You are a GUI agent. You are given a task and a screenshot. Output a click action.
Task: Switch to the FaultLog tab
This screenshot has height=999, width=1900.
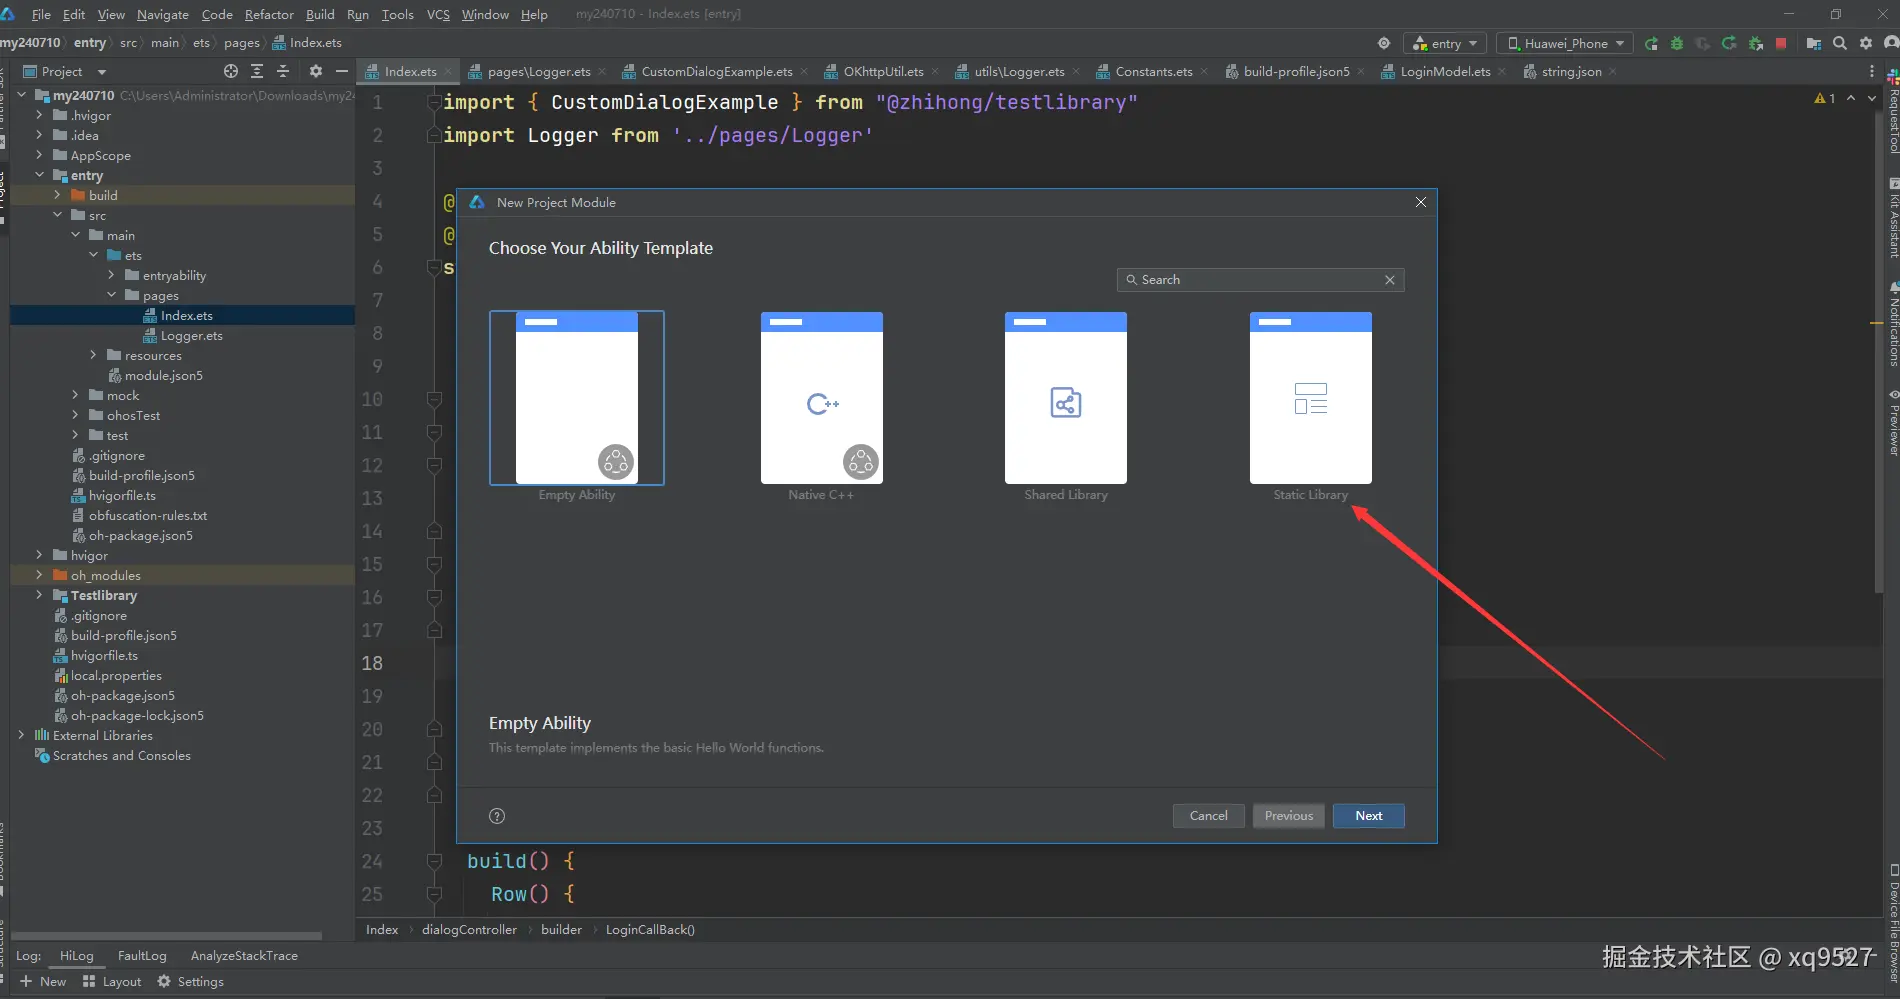142,956
